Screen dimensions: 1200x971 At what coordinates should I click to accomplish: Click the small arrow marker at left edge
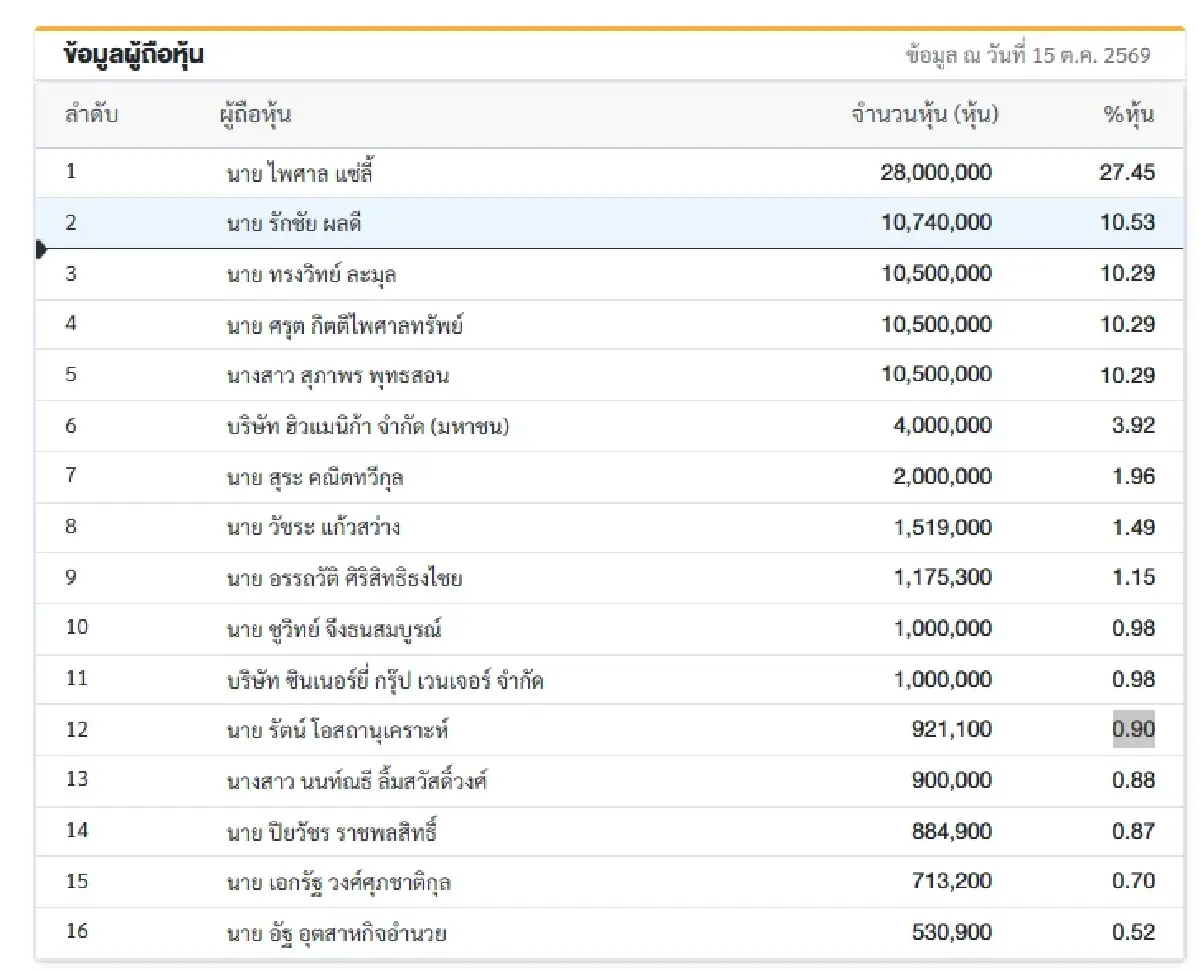pos(41,249)
